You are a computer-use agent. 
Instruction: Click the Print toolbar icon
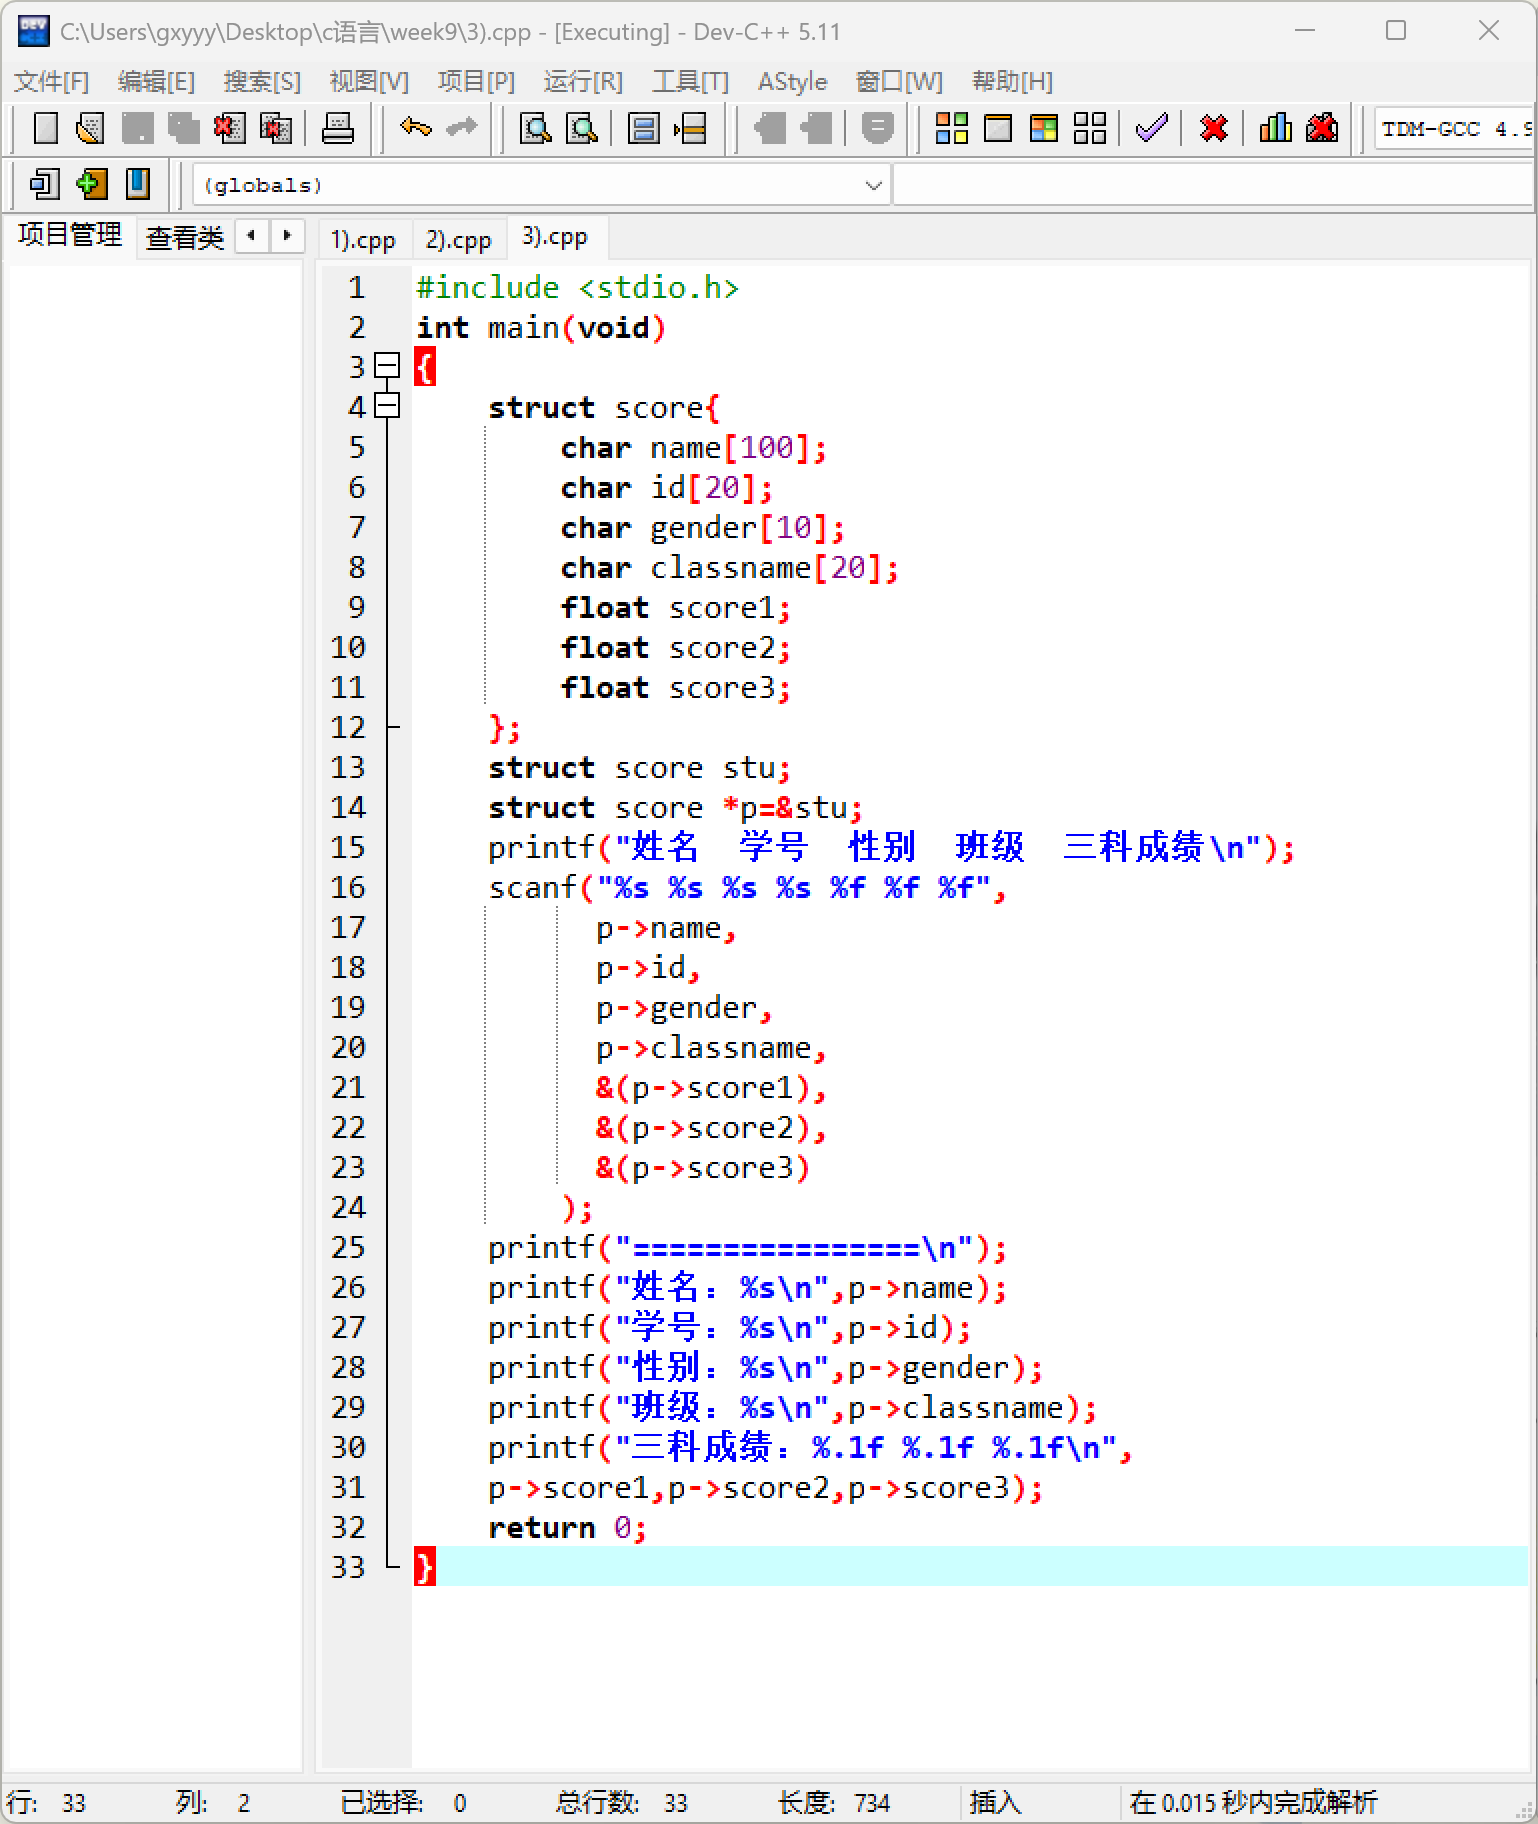tap(338, 128)
